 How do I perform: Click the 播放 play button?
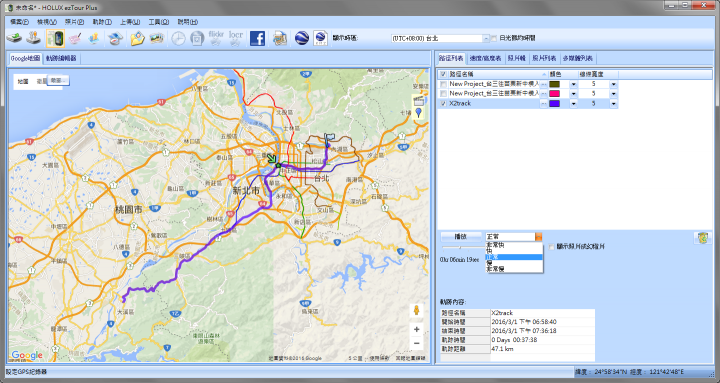[460, 237]
